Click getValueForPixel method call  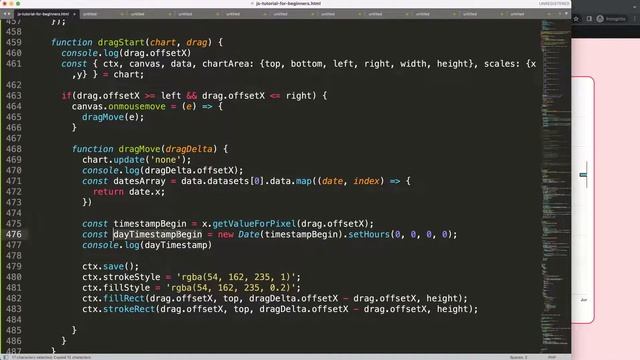(x=254, y=224)
